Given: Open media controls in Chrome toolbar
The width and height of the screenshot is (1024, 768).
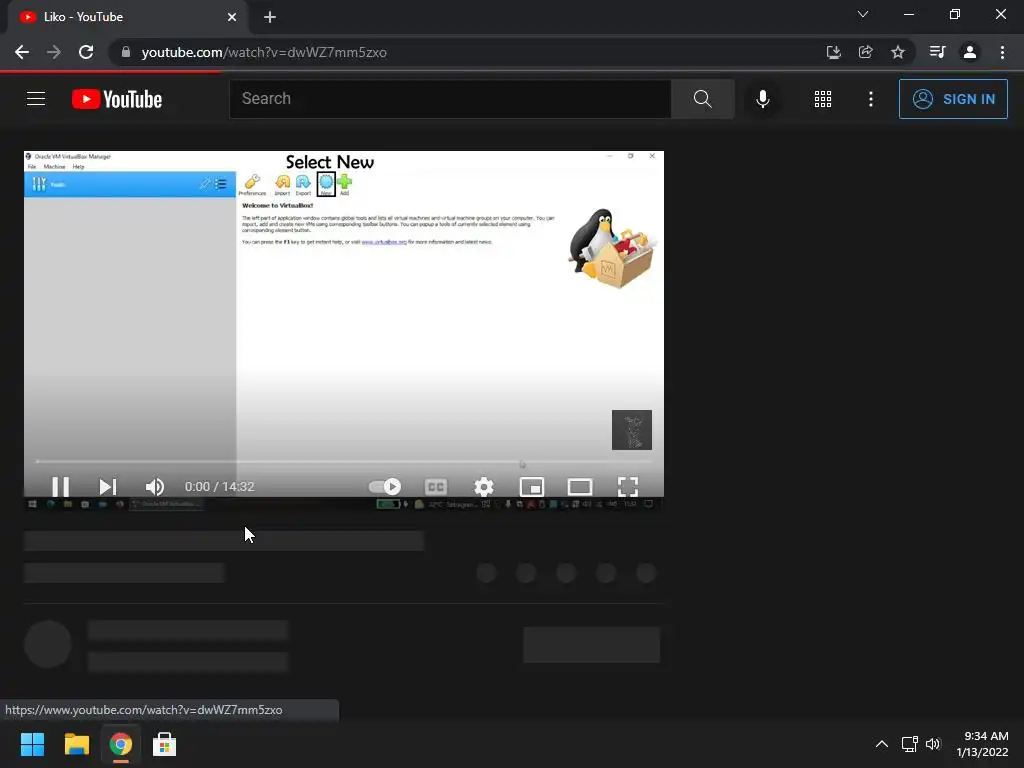Looking at the screenshot, I should (x=937, y=52).
